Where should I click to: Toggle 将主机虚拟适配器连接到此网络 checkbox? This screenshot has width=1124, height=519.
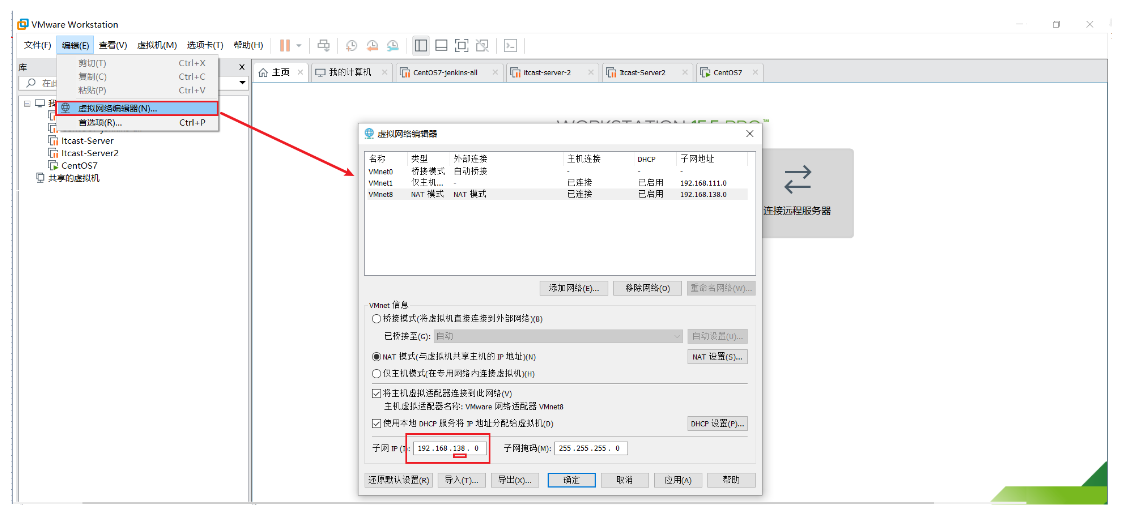(377, 394)
